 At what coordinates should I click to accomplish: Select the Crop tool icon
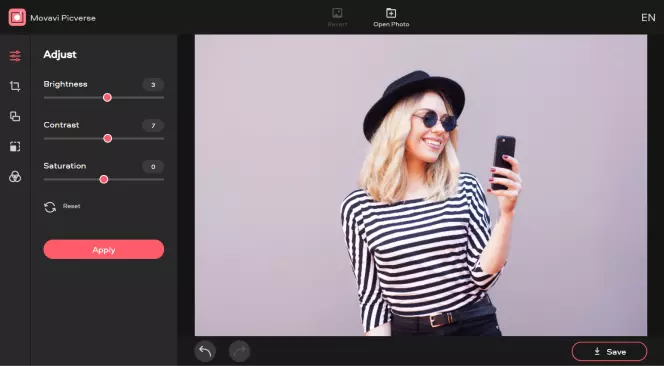point(15,86)
